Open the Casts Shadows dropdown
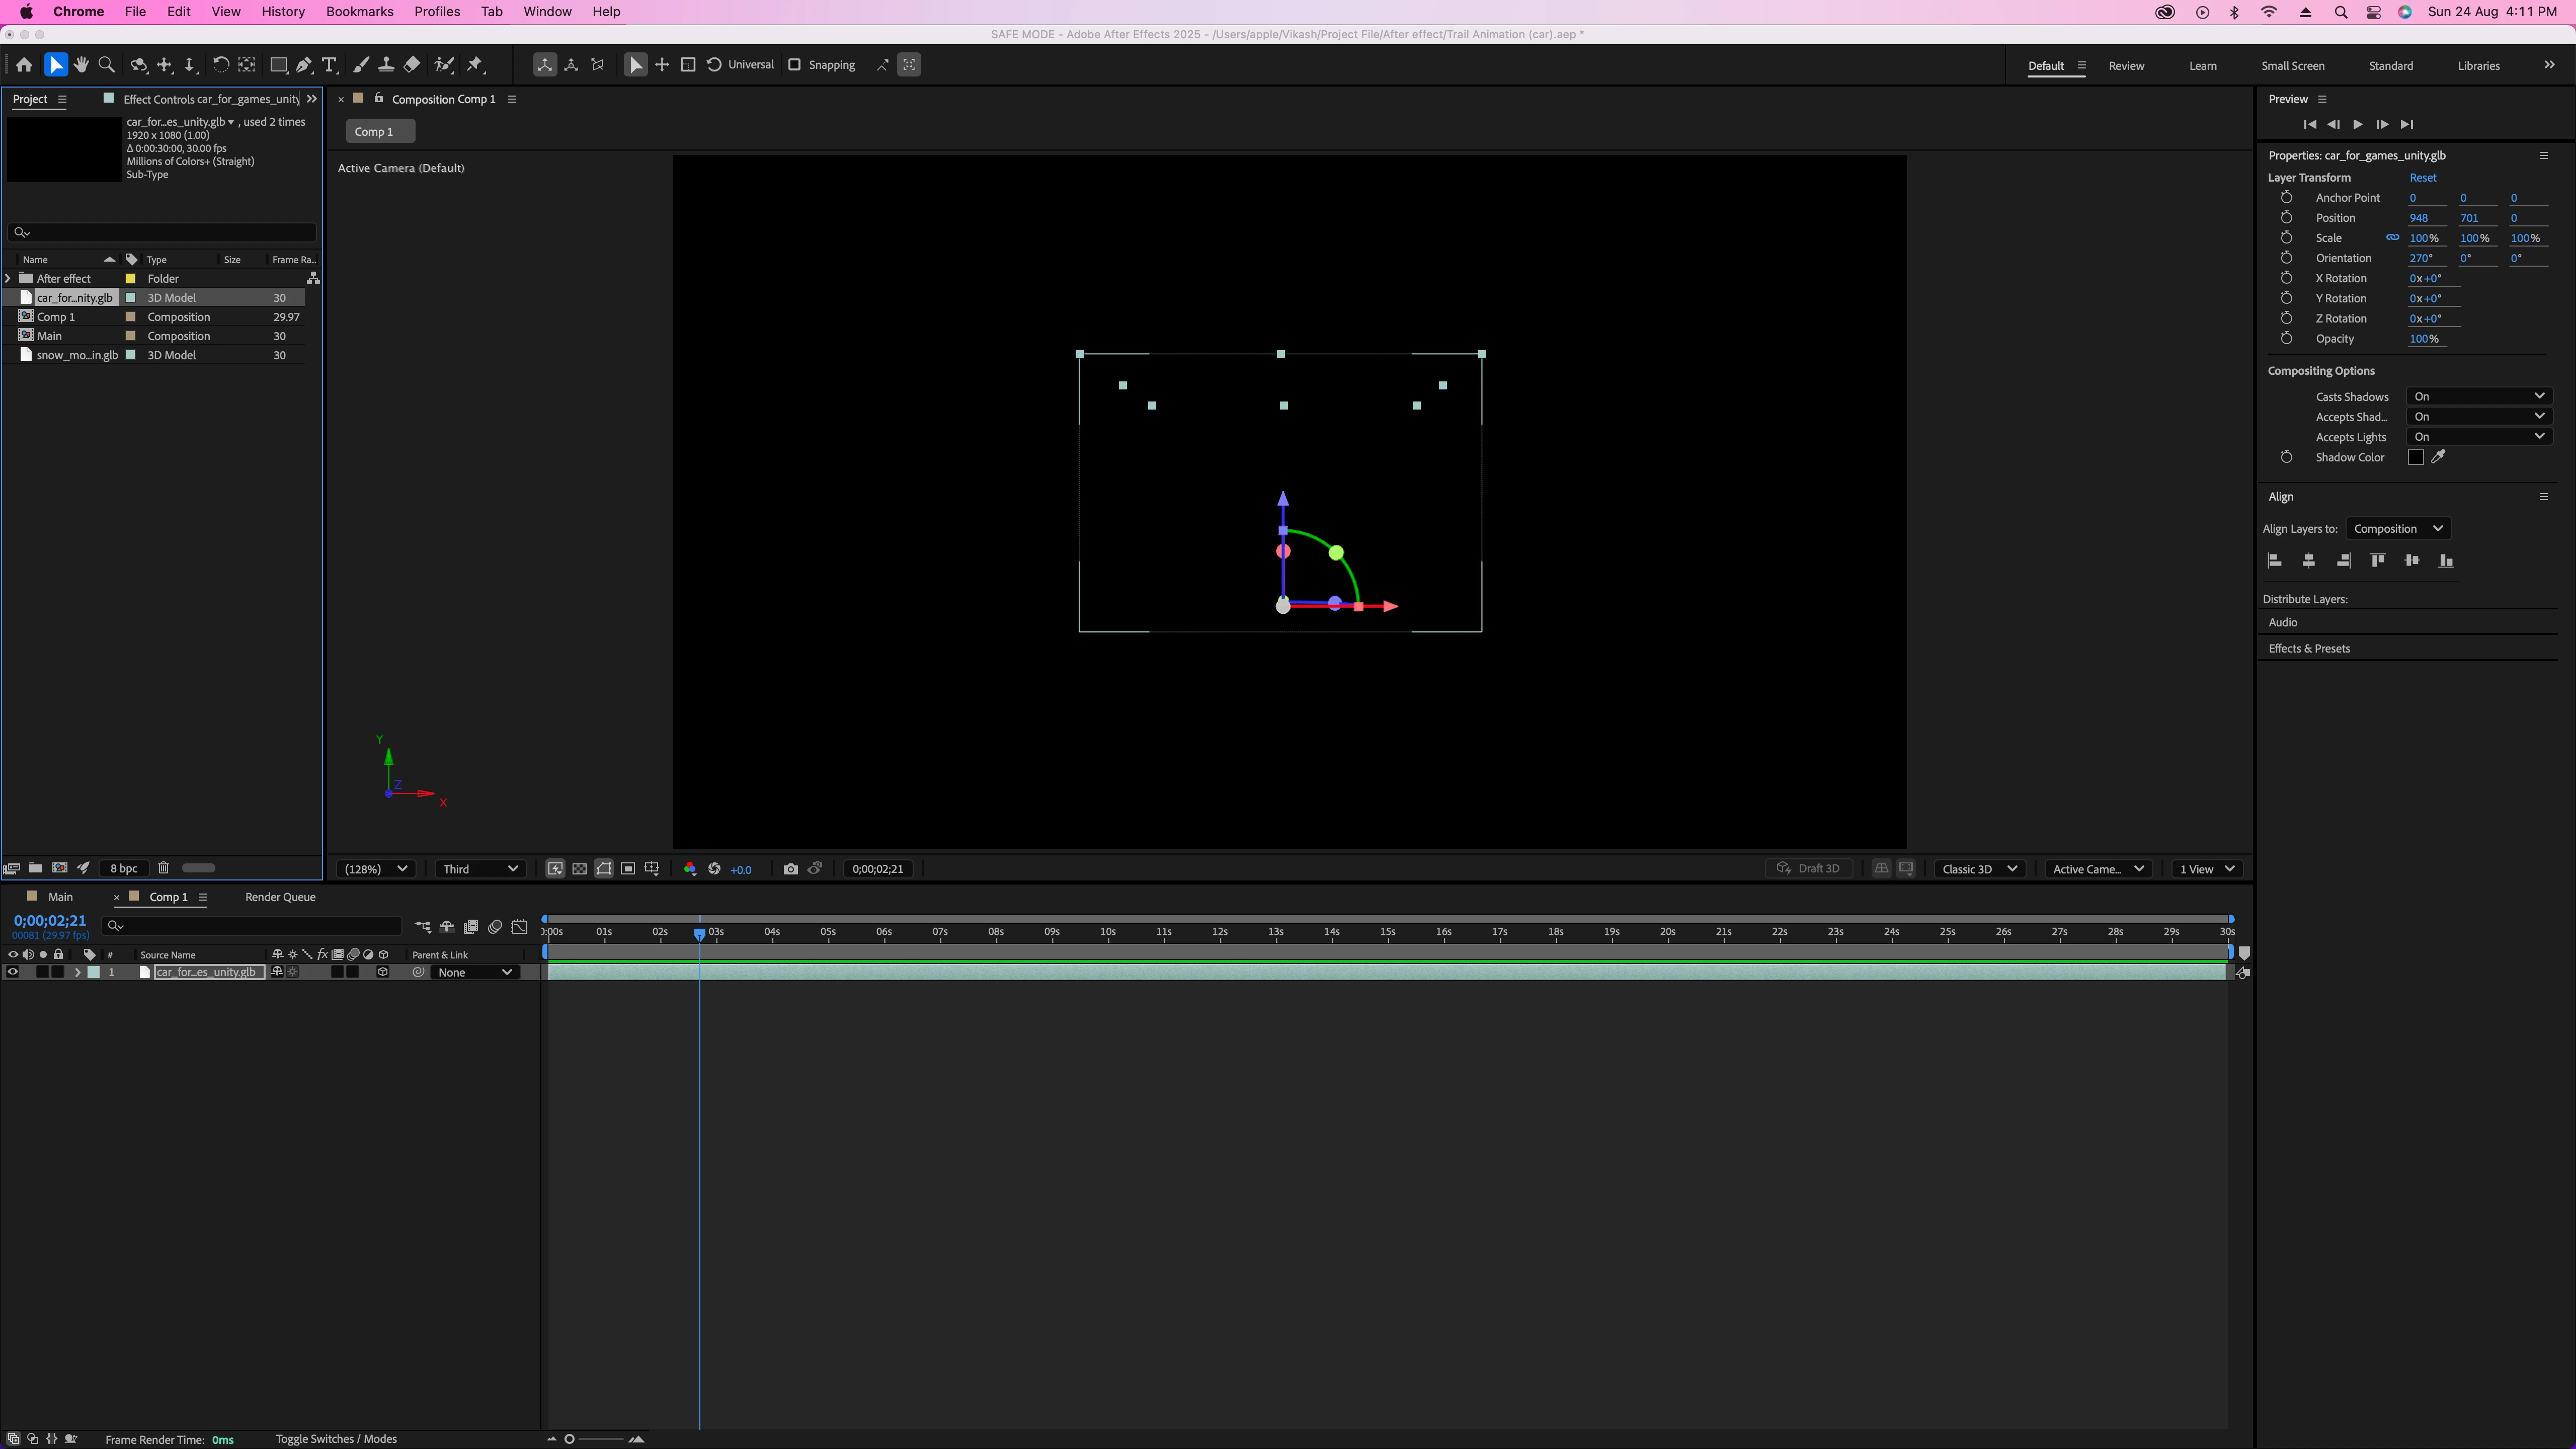2576x1449 pixels. (2478, 396)
